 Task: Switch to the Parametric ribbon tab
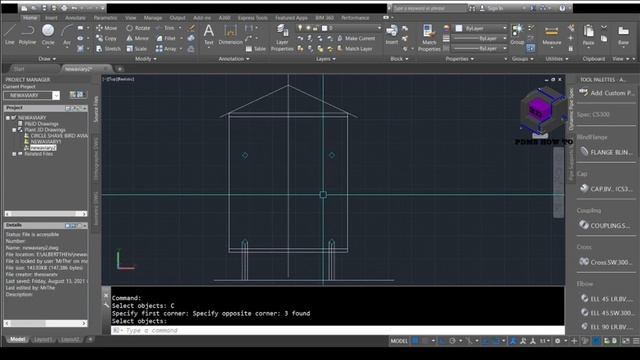(x=105, y=18)
